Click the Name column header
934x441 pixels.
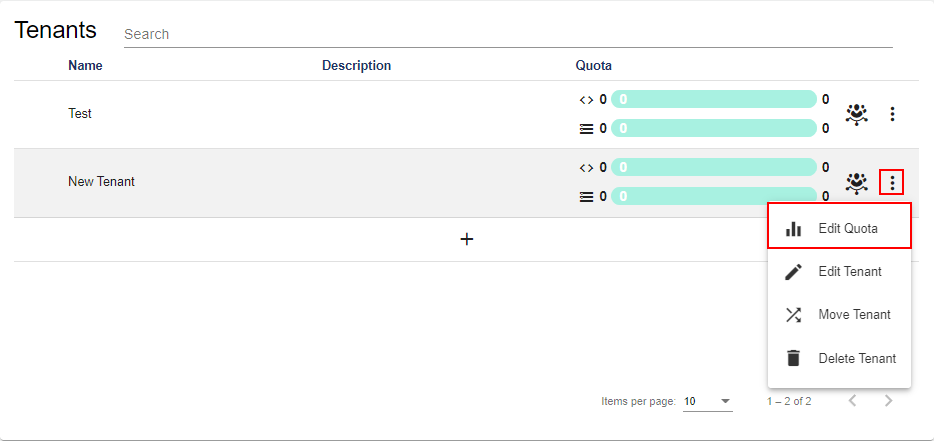pos(85,66)
